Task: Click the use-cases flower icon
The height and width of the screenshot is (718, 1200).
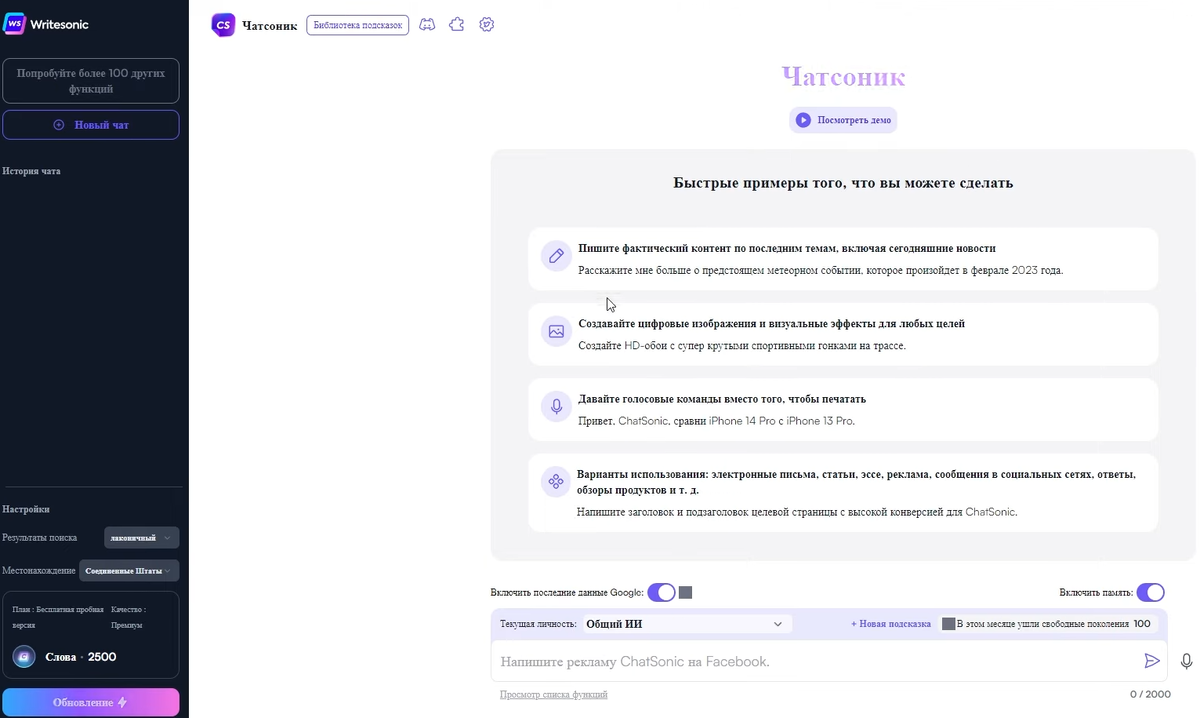Action: [554, 482]
